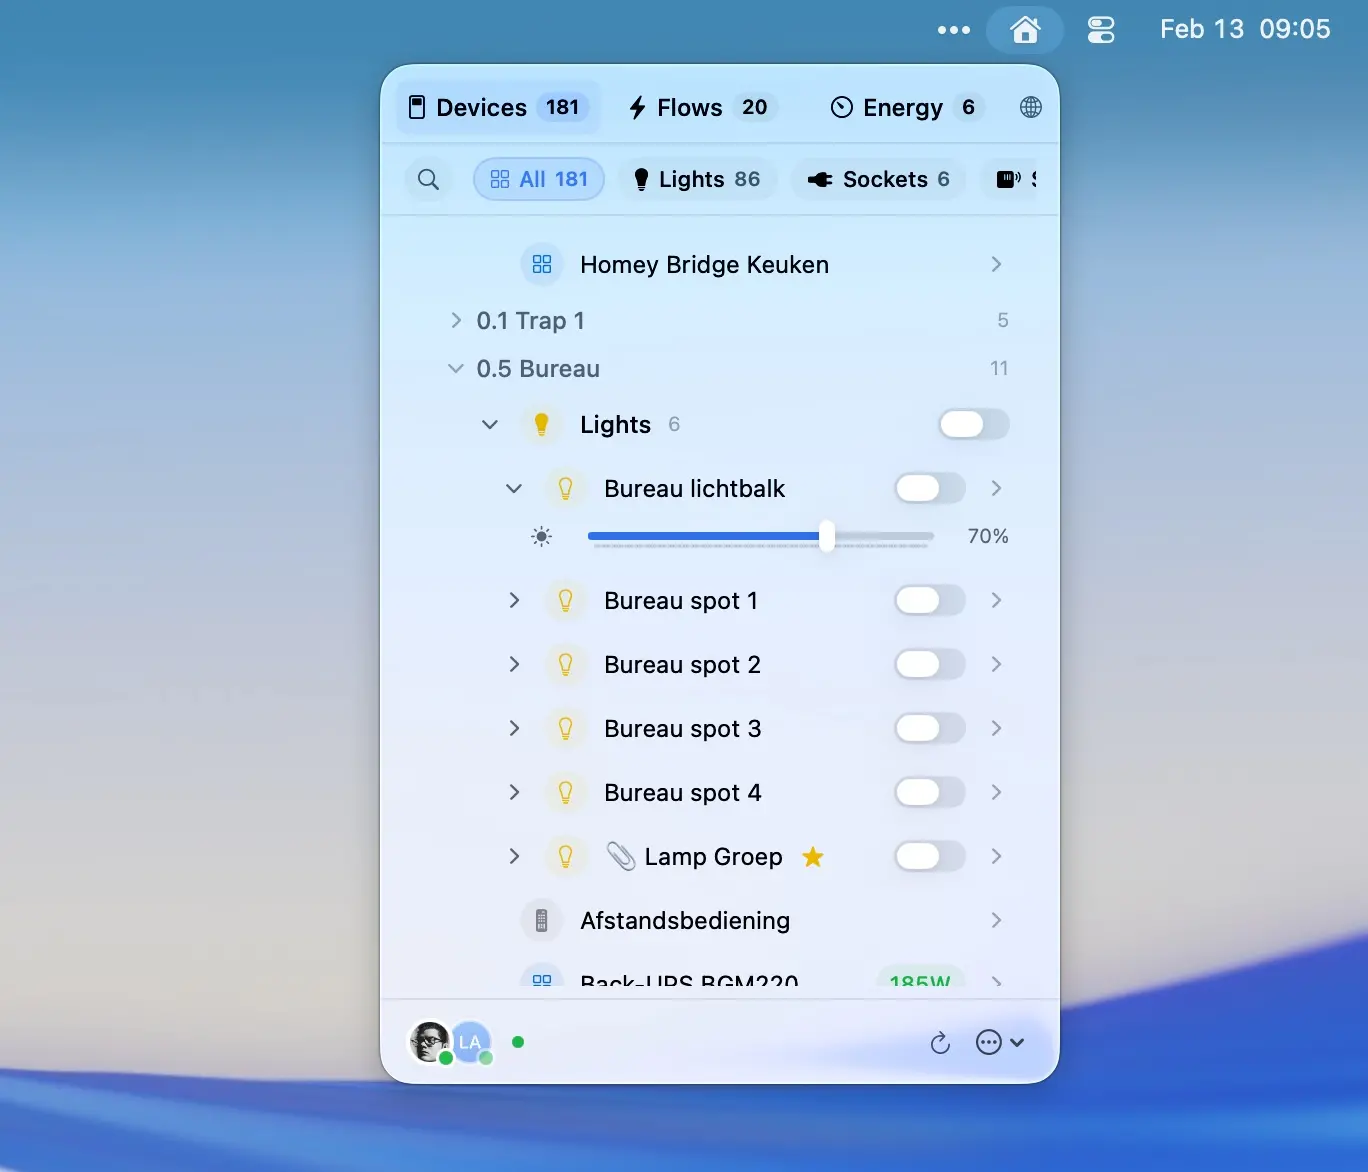Open the Afstandsbediening remote icon

coord(542,920)
